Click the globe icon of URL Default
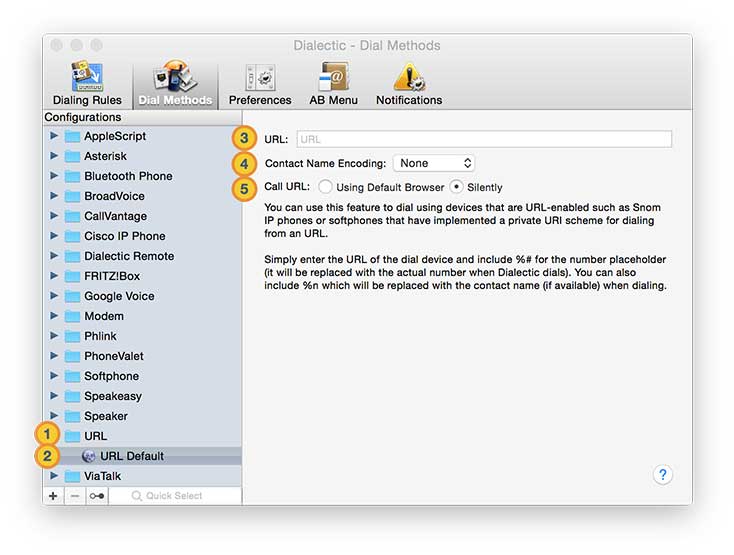 point(88,456)
